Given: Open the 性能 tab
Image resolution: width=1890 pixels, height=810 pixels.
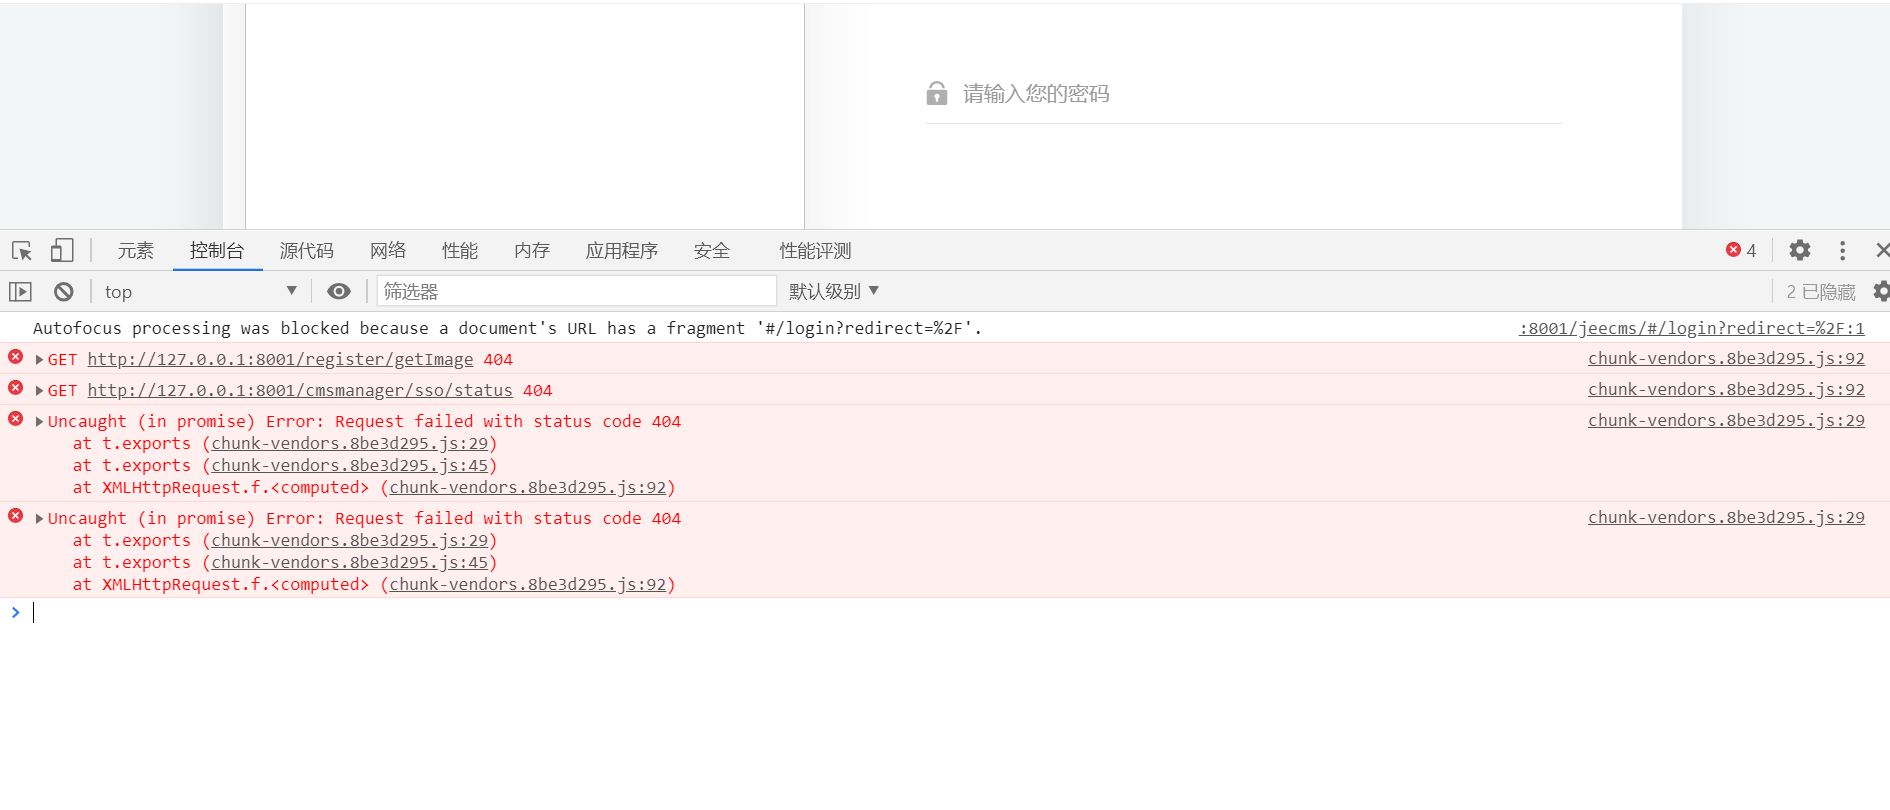Looking at the screenshot, I should (460, 251).
